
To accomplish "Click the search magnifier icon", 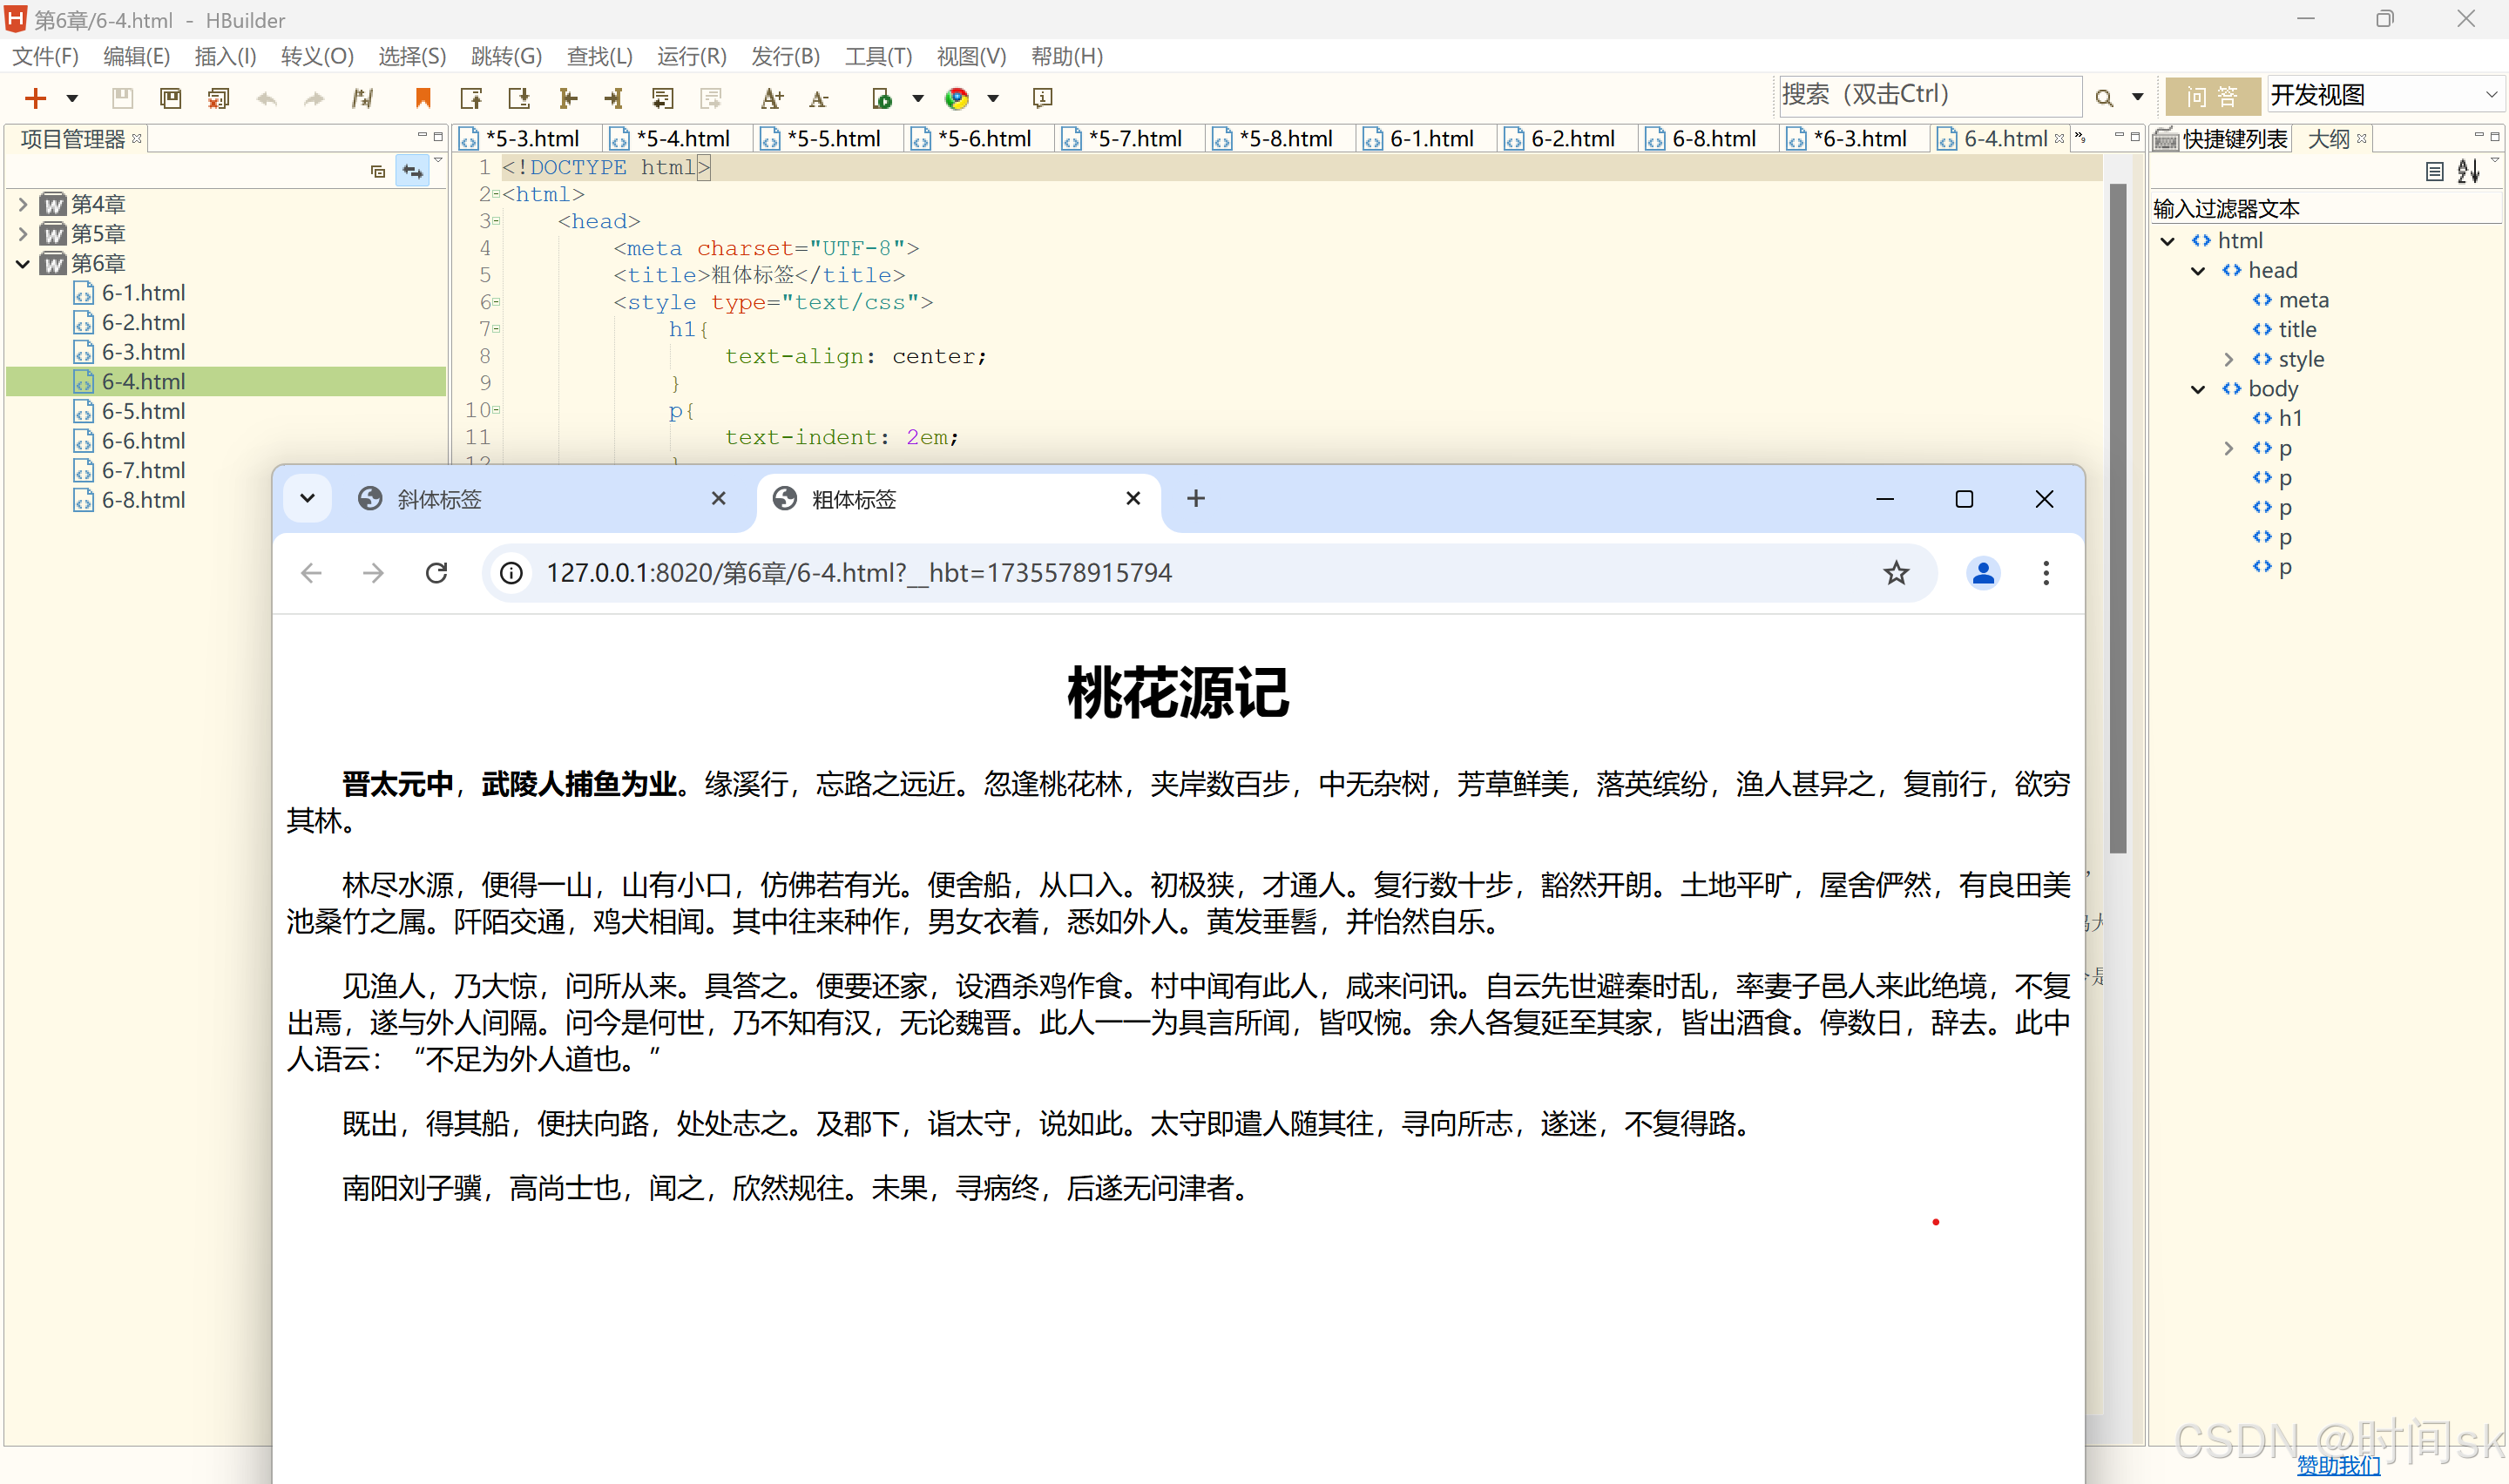I will click(x=2104, y=98).
